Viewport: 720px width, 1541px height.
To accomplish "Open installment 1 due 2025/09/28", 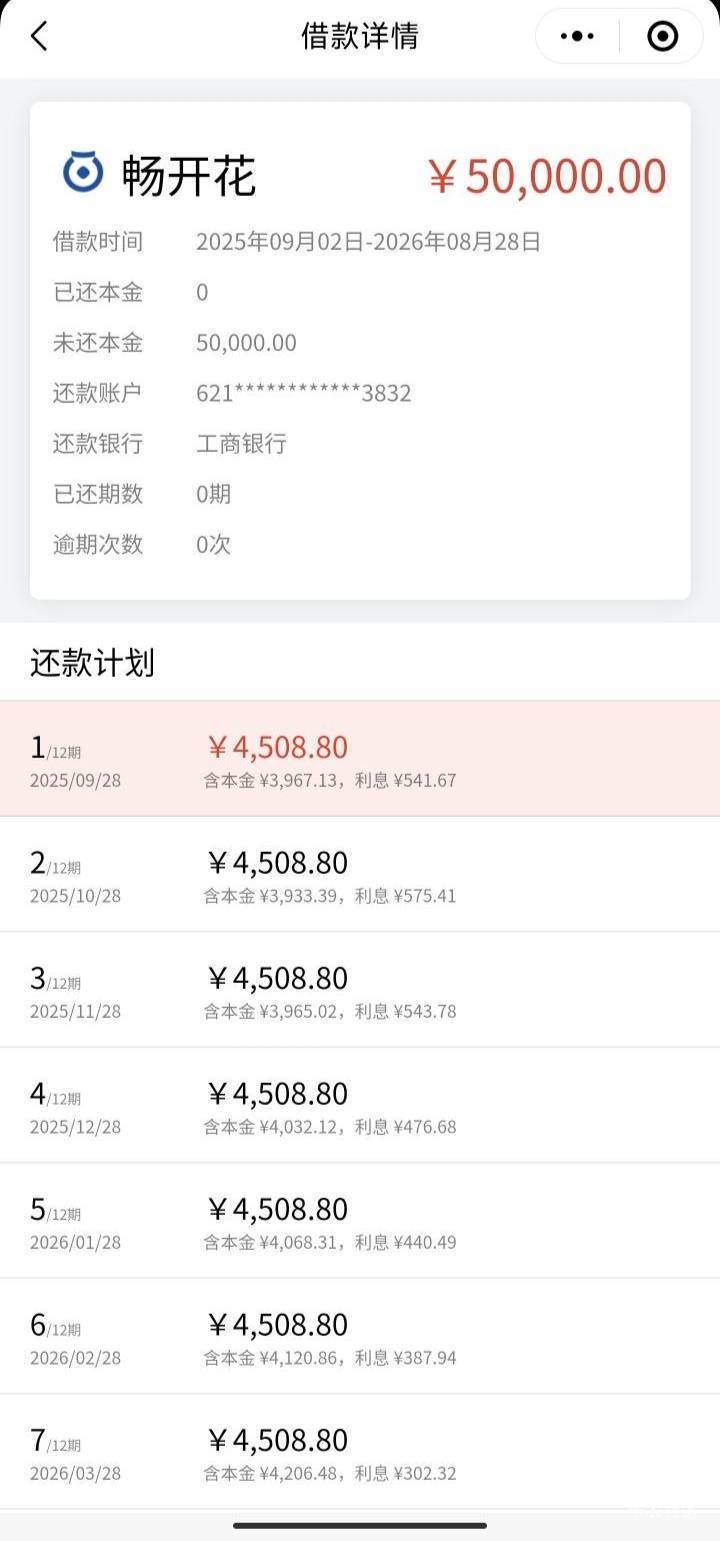I will [360, 759].
